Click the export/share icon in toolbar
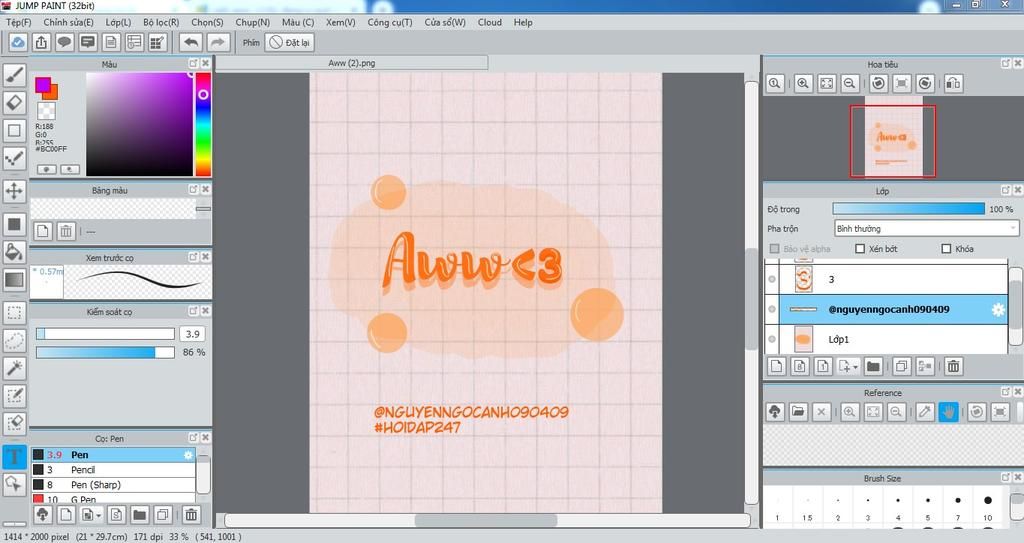 (x=41, y=42)
